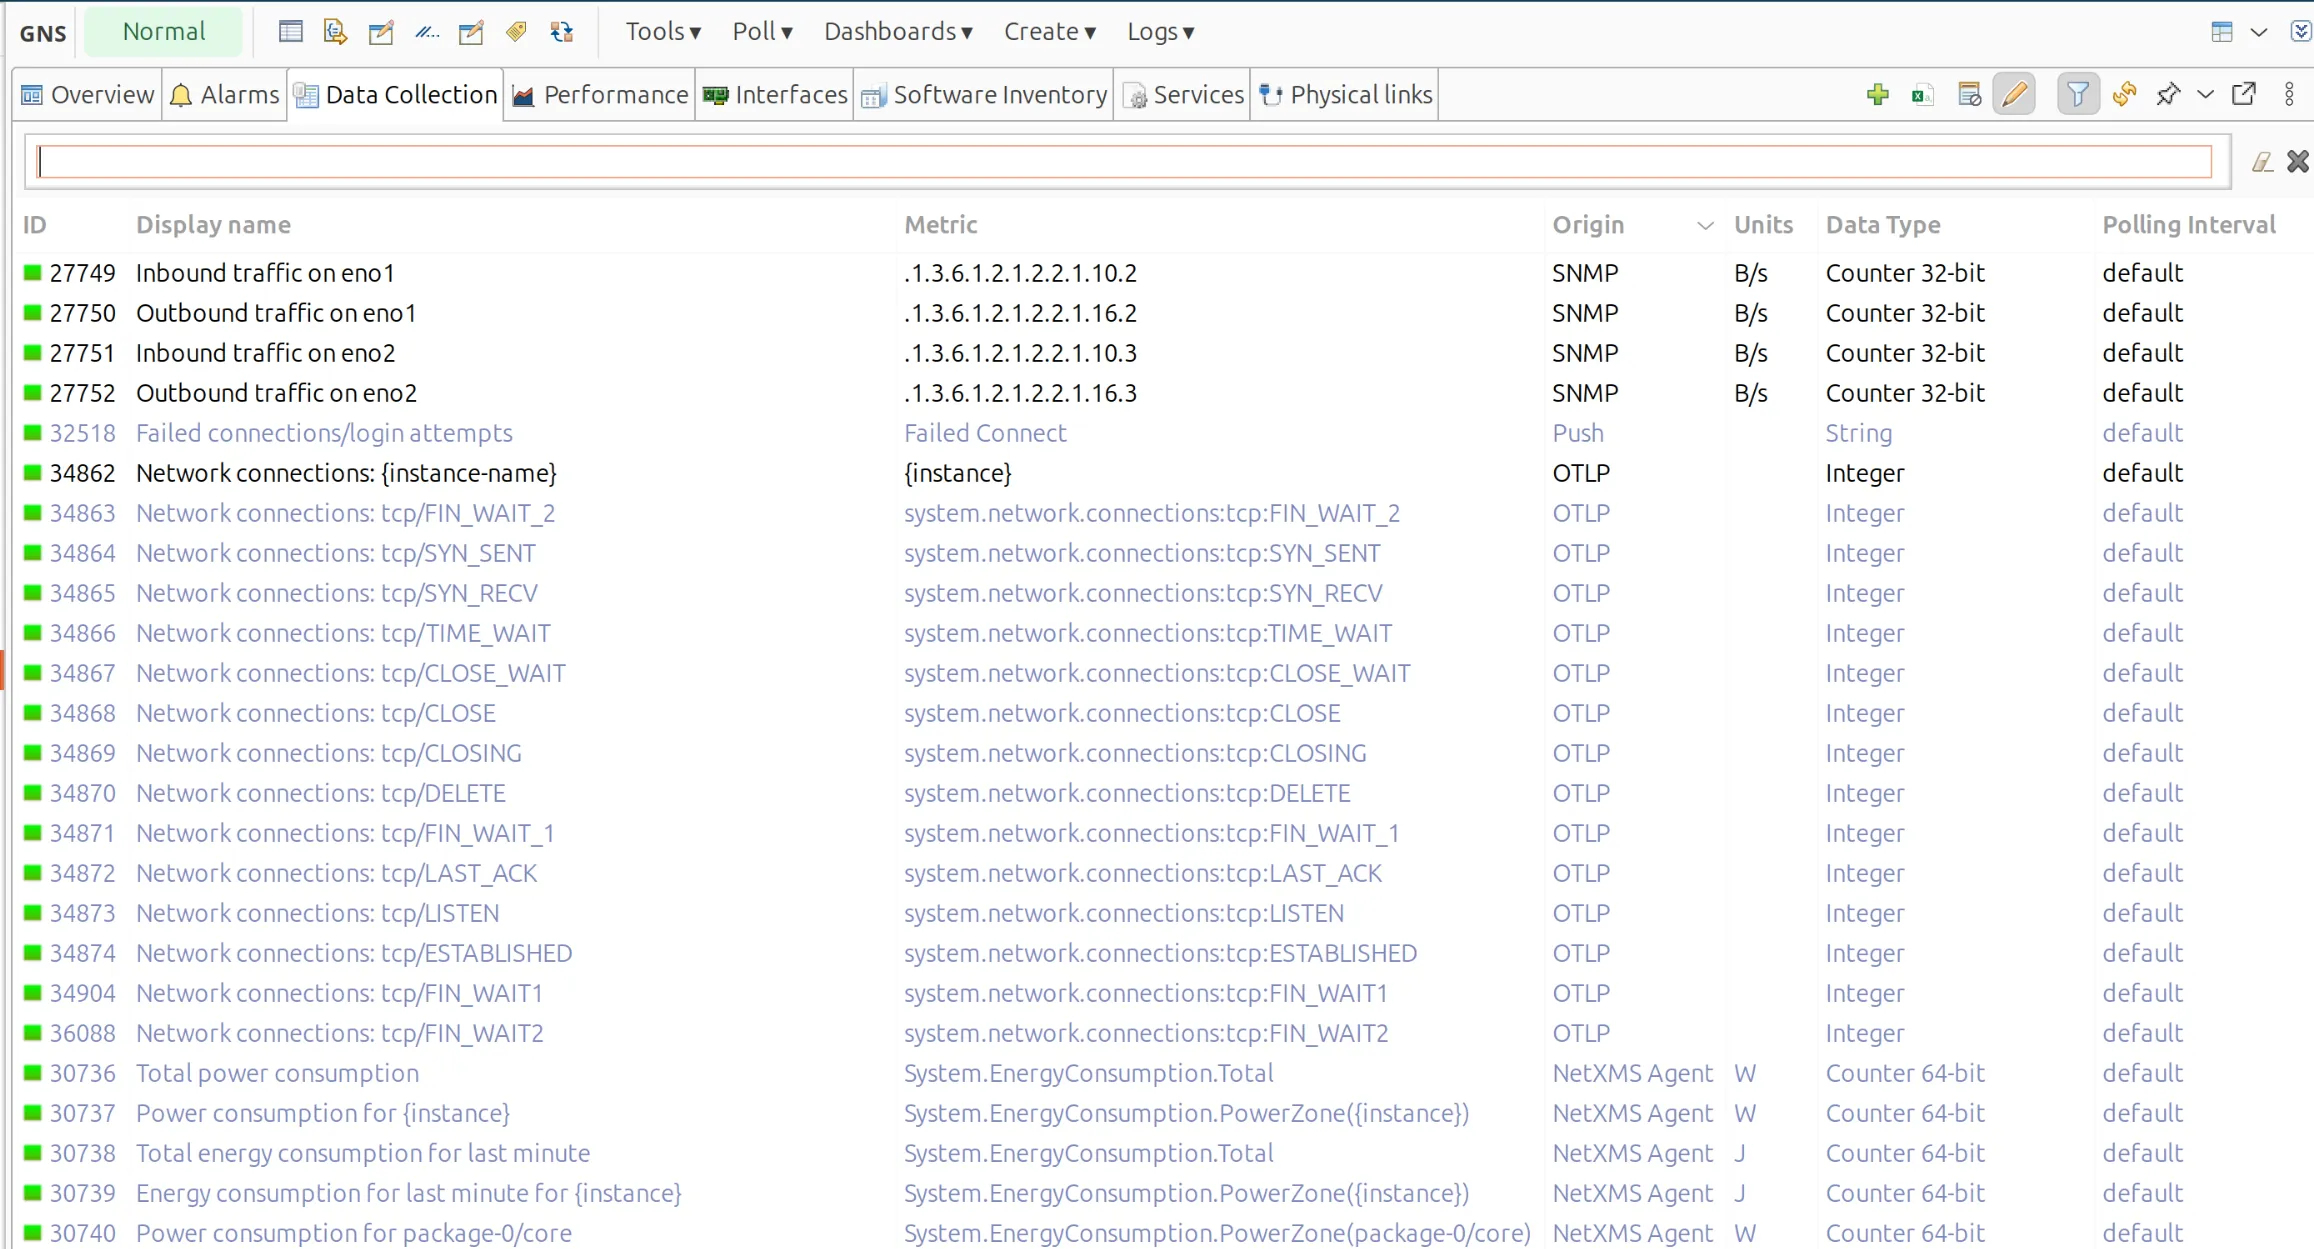Switch to the Alarms tab
2314x1249 pixels.
click(x=225, y=95)
